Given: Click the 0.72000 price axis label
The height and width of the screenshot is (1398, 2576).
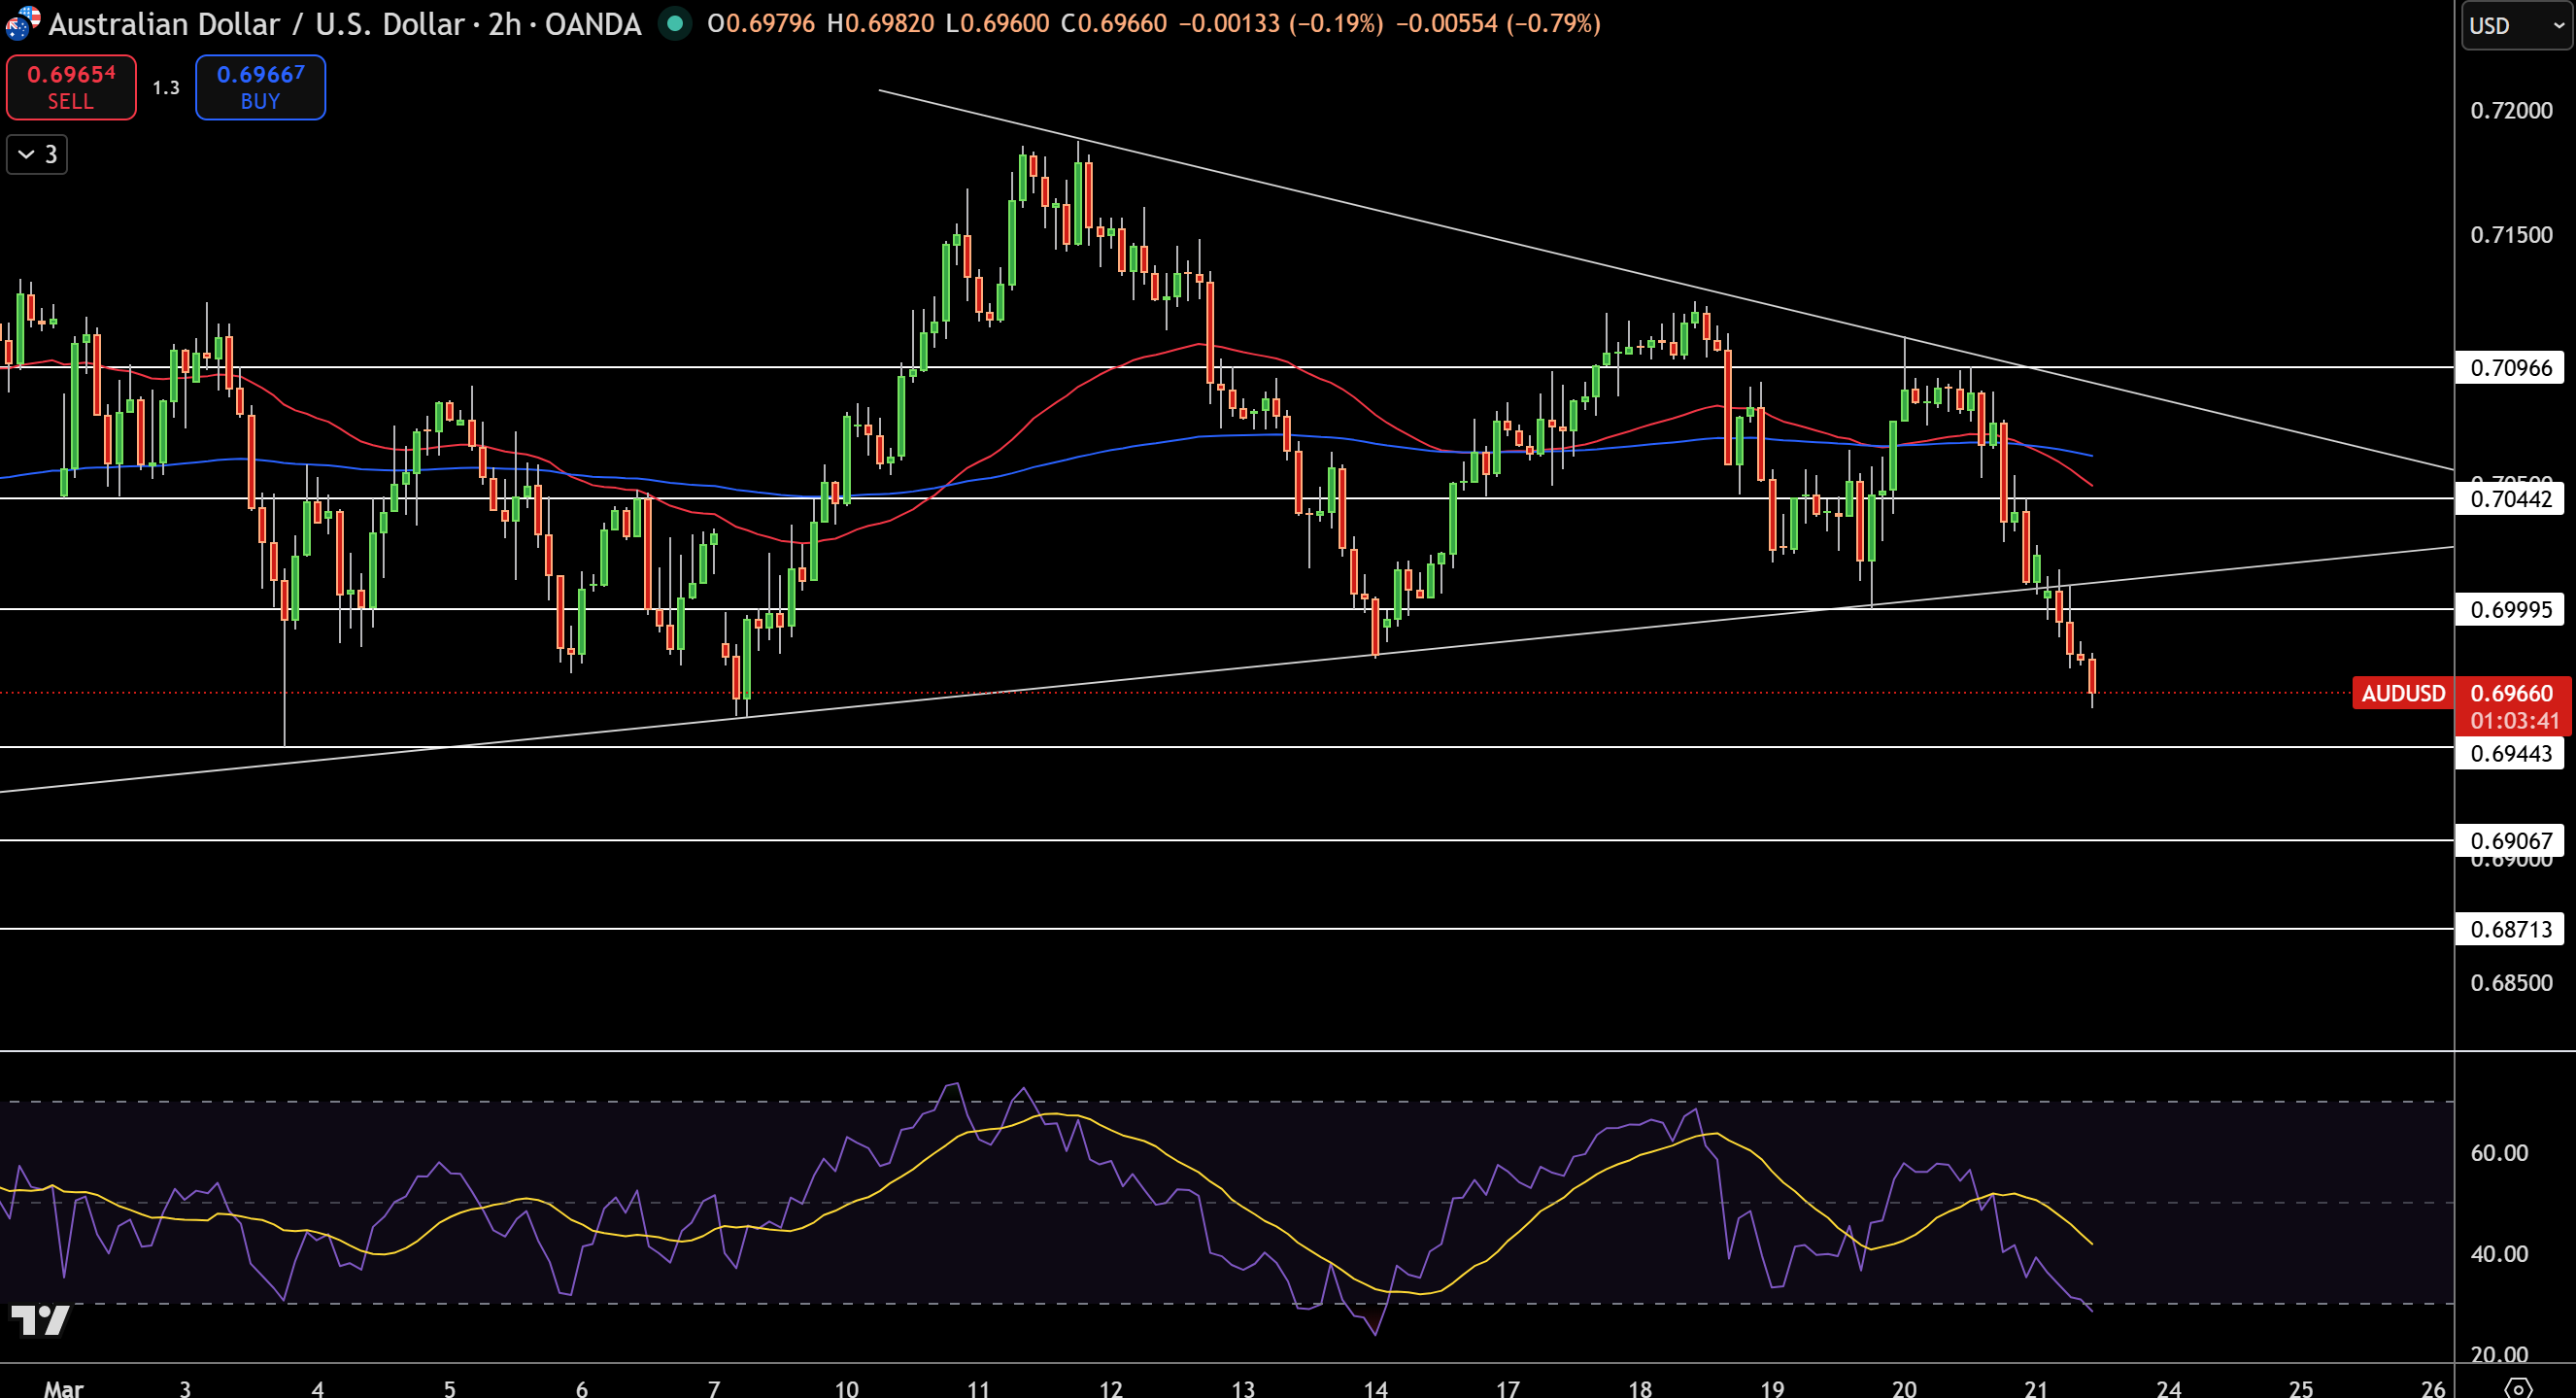Looking at the screenshot, I should [x=2511, y=110].
